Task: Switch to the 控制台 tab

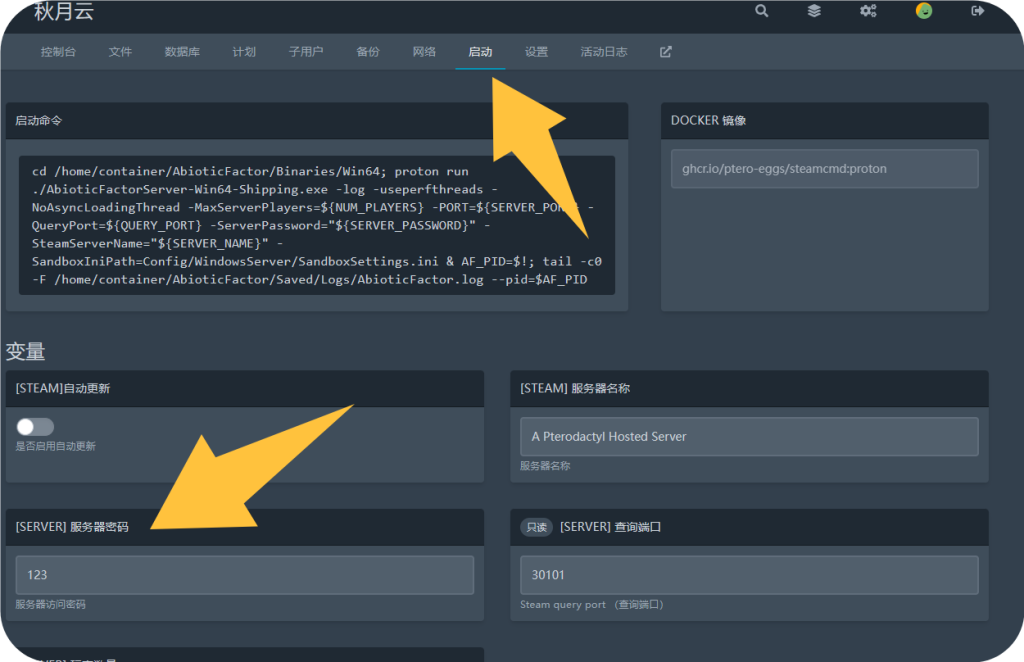Action: [x=58, y=52]
